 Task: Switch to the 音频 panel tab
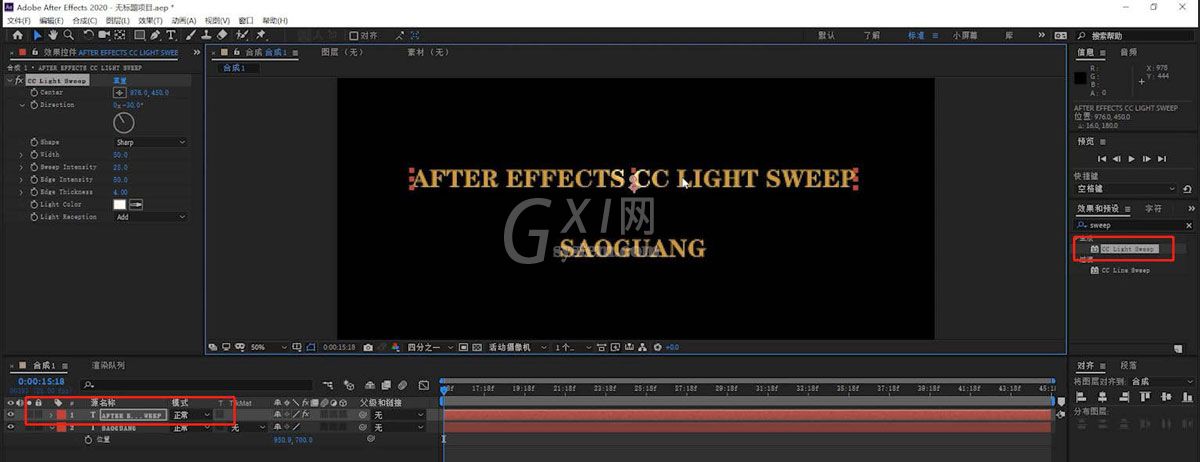click(x=1129, y=52)
